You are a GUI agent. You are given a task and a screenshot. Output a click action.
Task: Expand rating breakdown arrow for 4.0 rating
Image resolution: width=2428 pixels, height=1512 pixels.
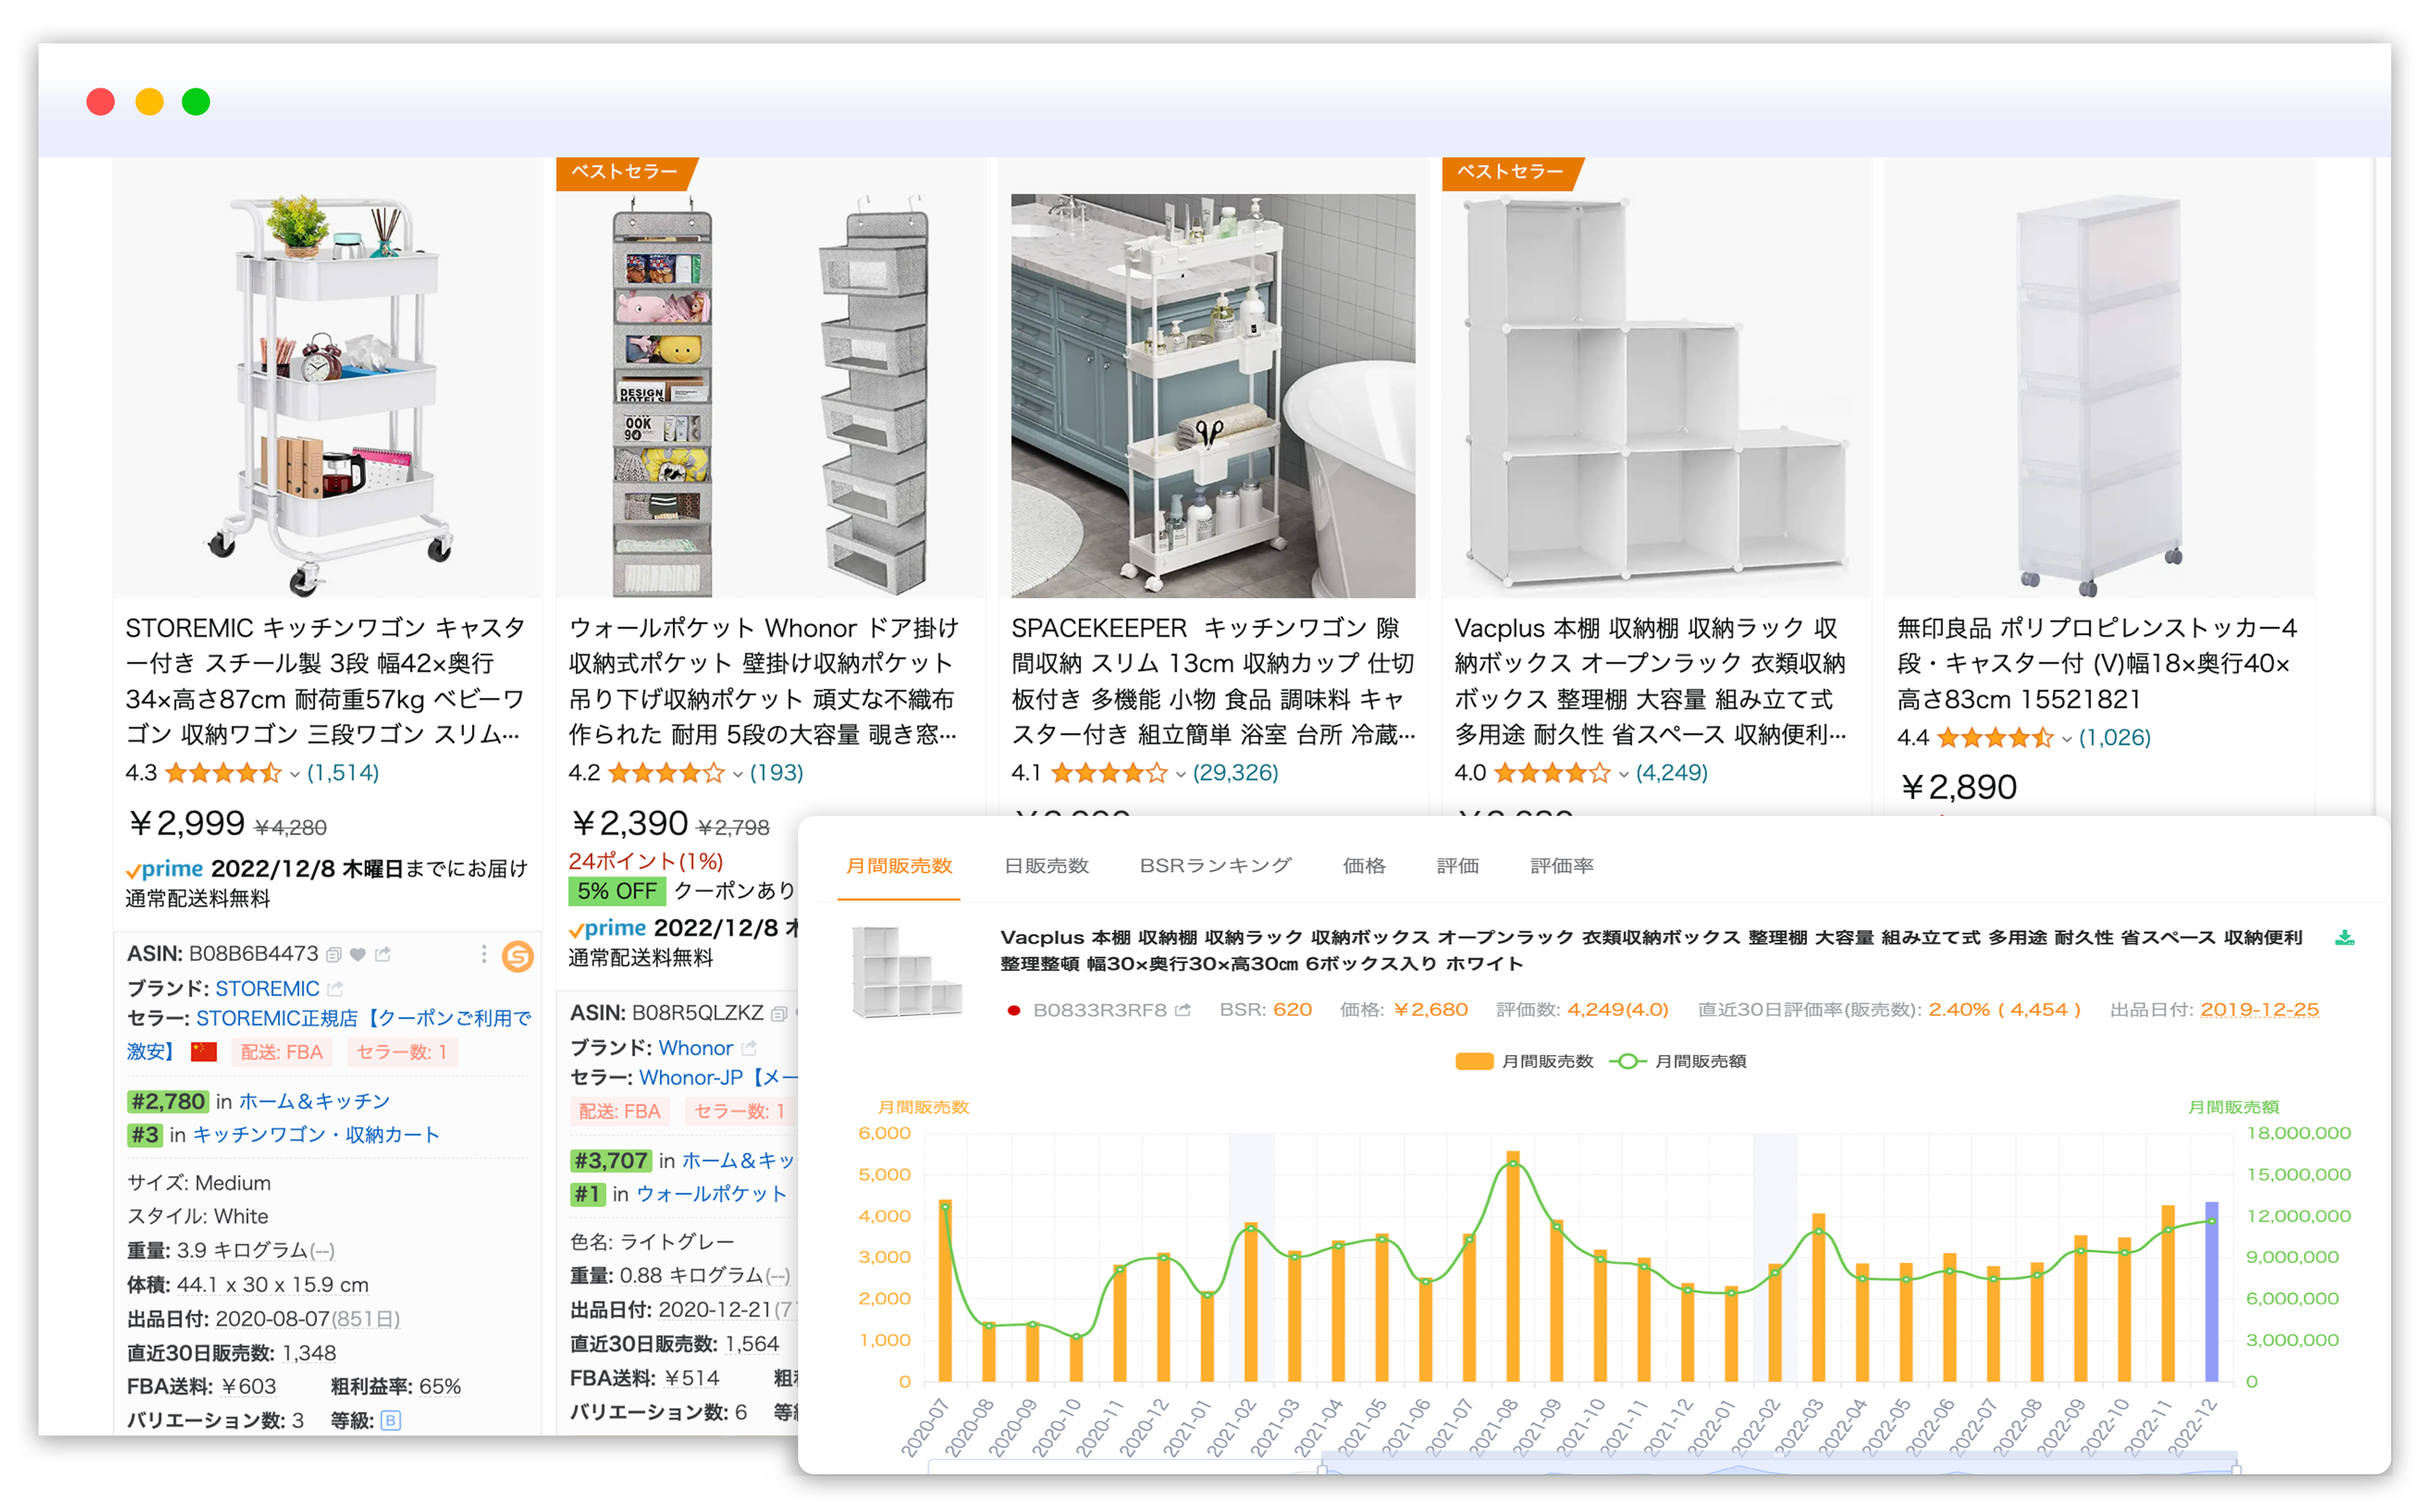point(1624,774)
